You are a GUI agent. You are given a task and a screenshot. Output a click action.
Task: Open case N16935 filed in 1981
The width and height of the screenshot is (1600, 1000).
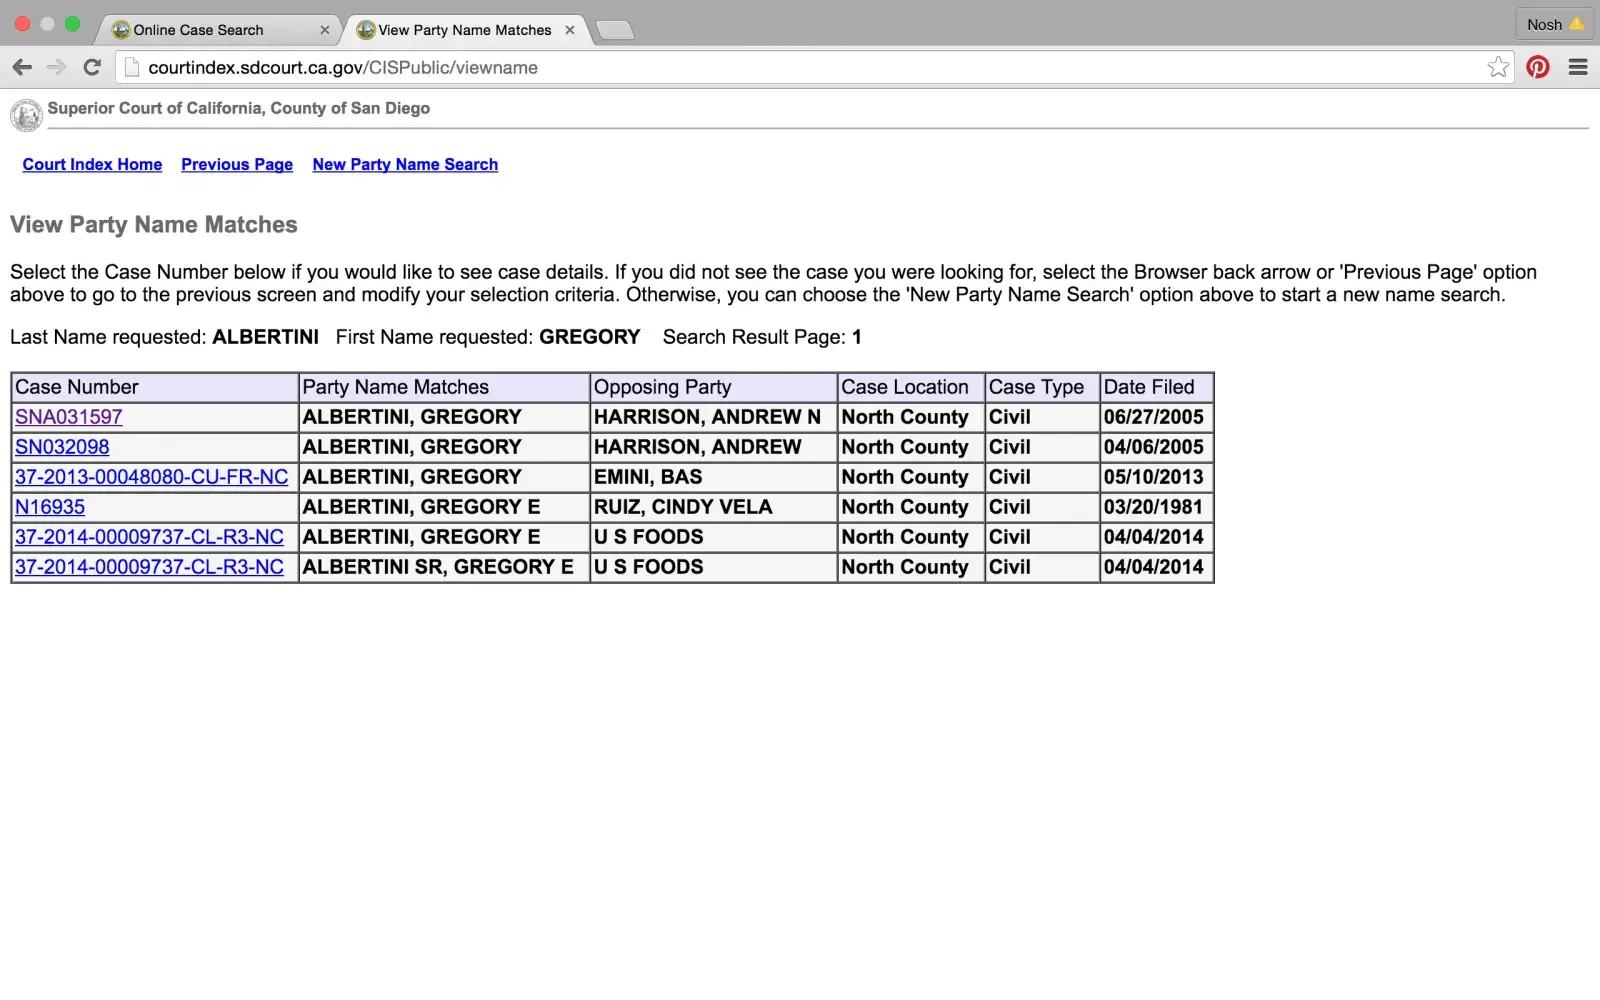tap(50, 507)
